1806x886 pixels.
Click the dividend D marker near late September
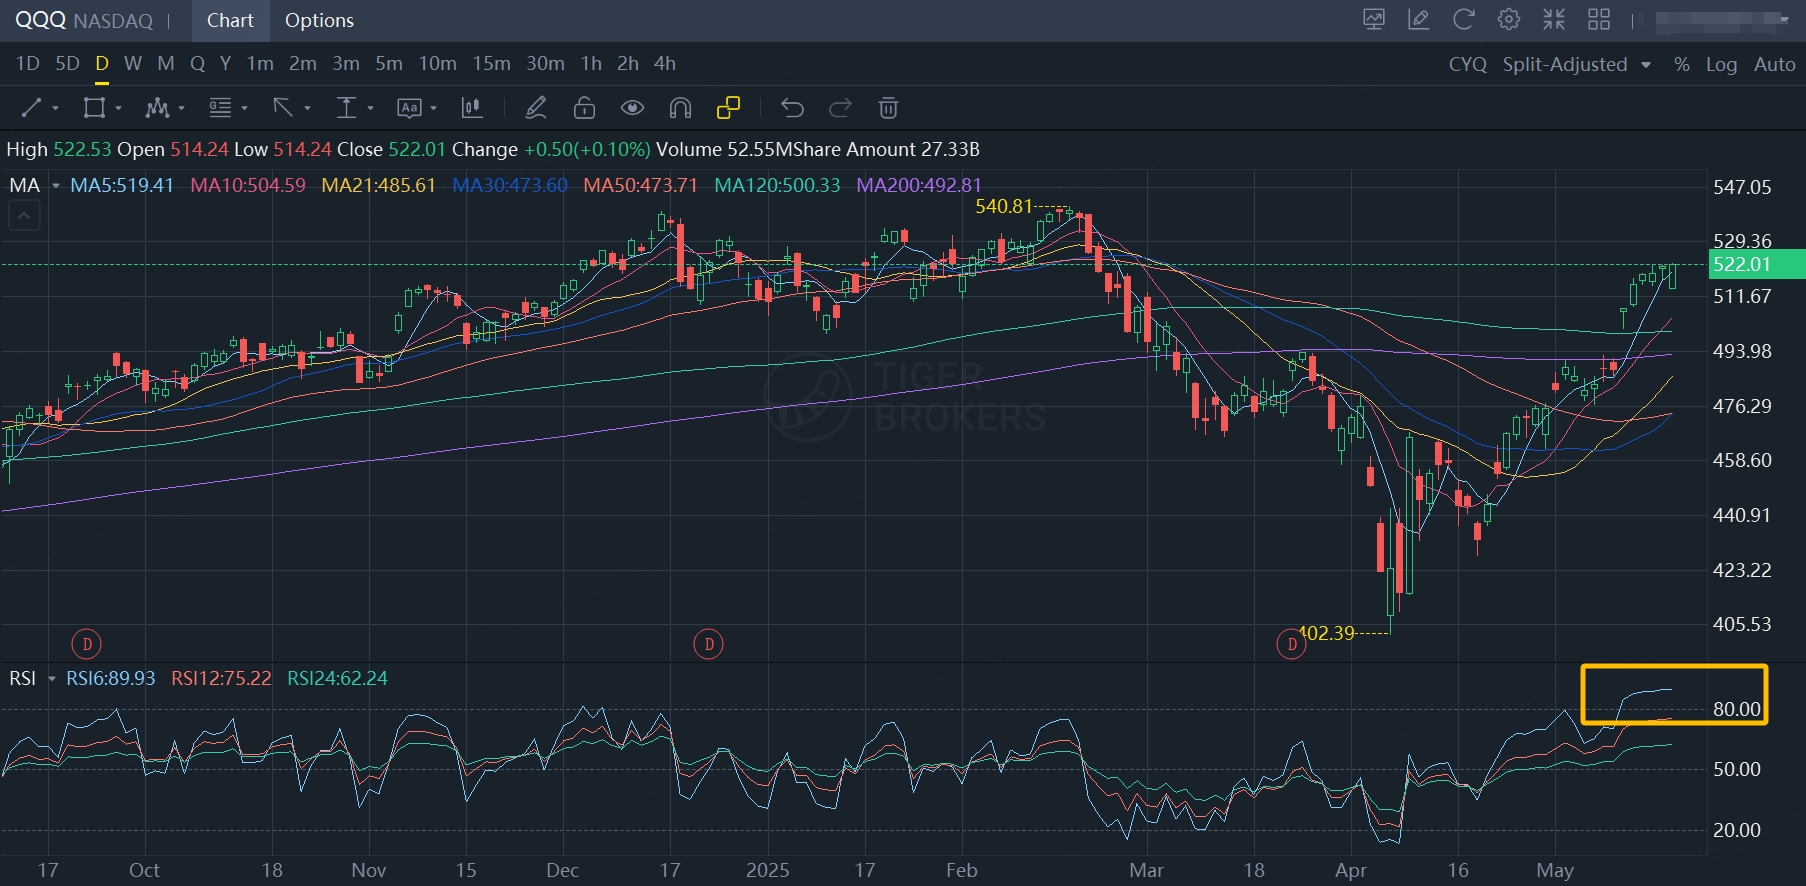tap(87, 644)
